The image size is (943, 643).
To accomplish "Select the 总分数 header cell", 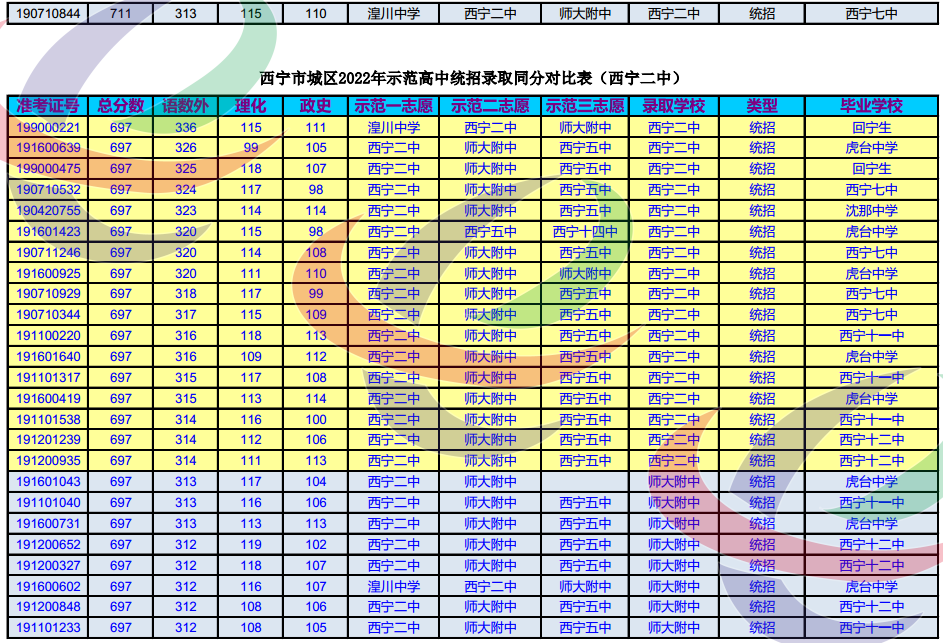I will pos(120,106).
